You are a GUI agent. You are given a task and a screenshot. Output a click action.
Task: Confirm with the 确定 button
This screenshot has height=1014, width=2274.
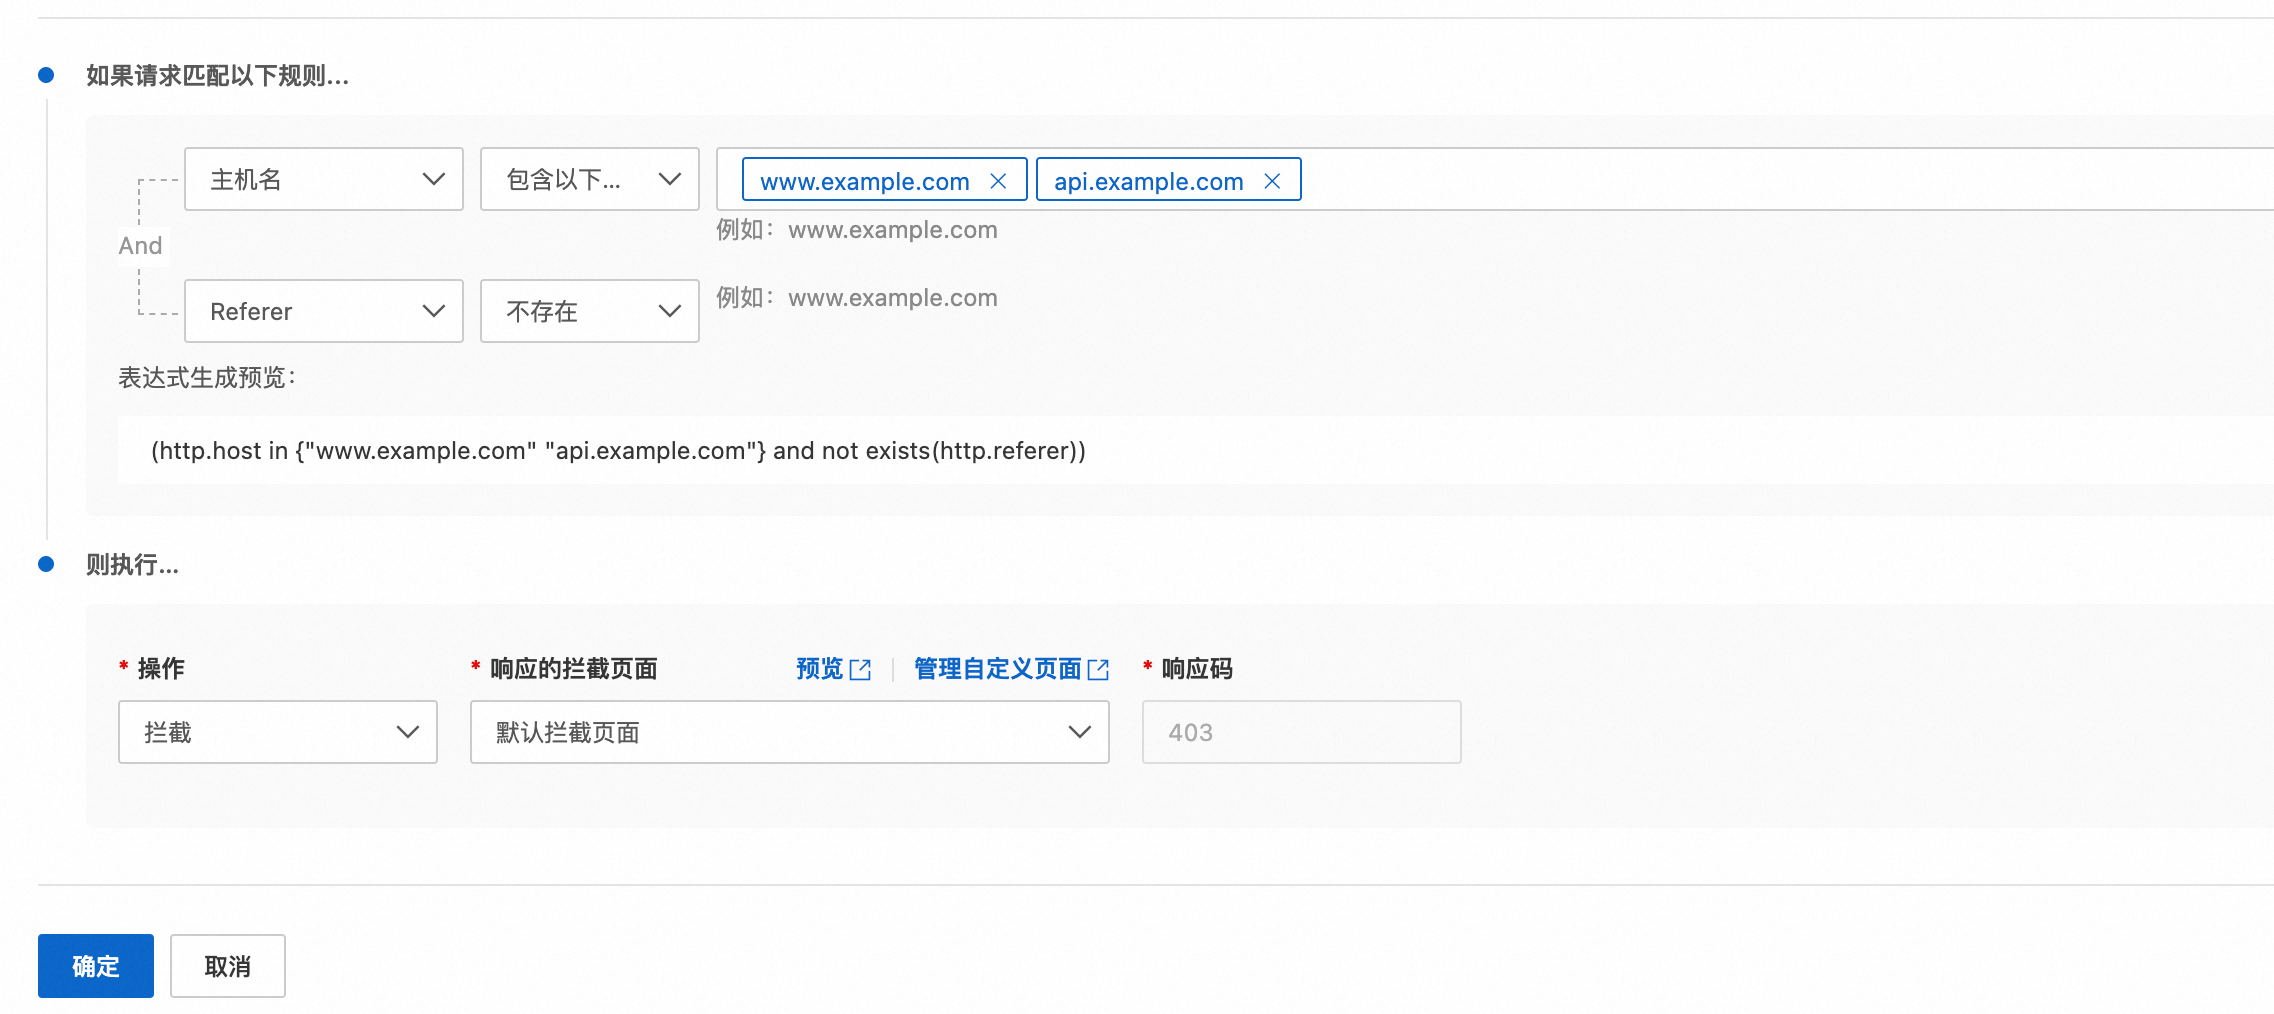tap(96, 966)
